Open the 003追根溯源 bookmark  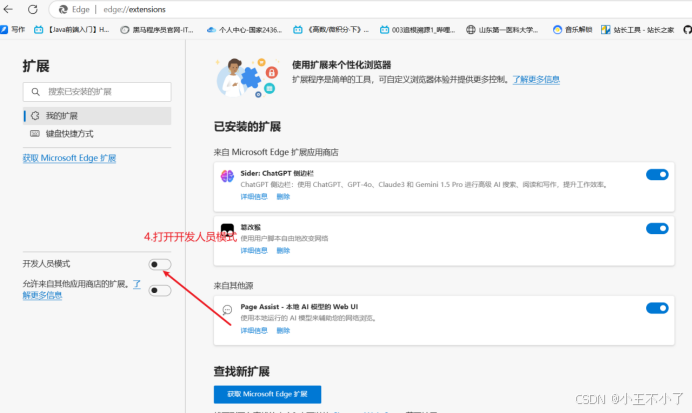click(x=417, y=30)
